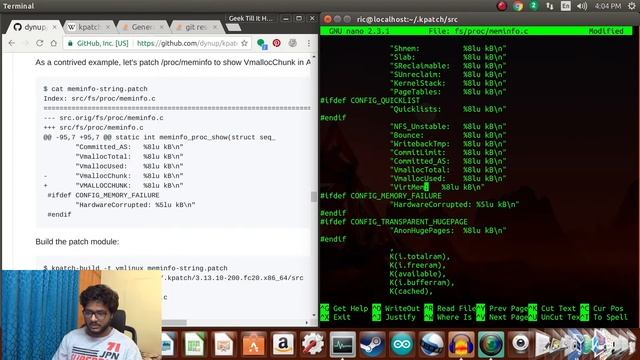
Task: Open the 'En' keyboard layout indicator
Action: click(x=566, y=6)
